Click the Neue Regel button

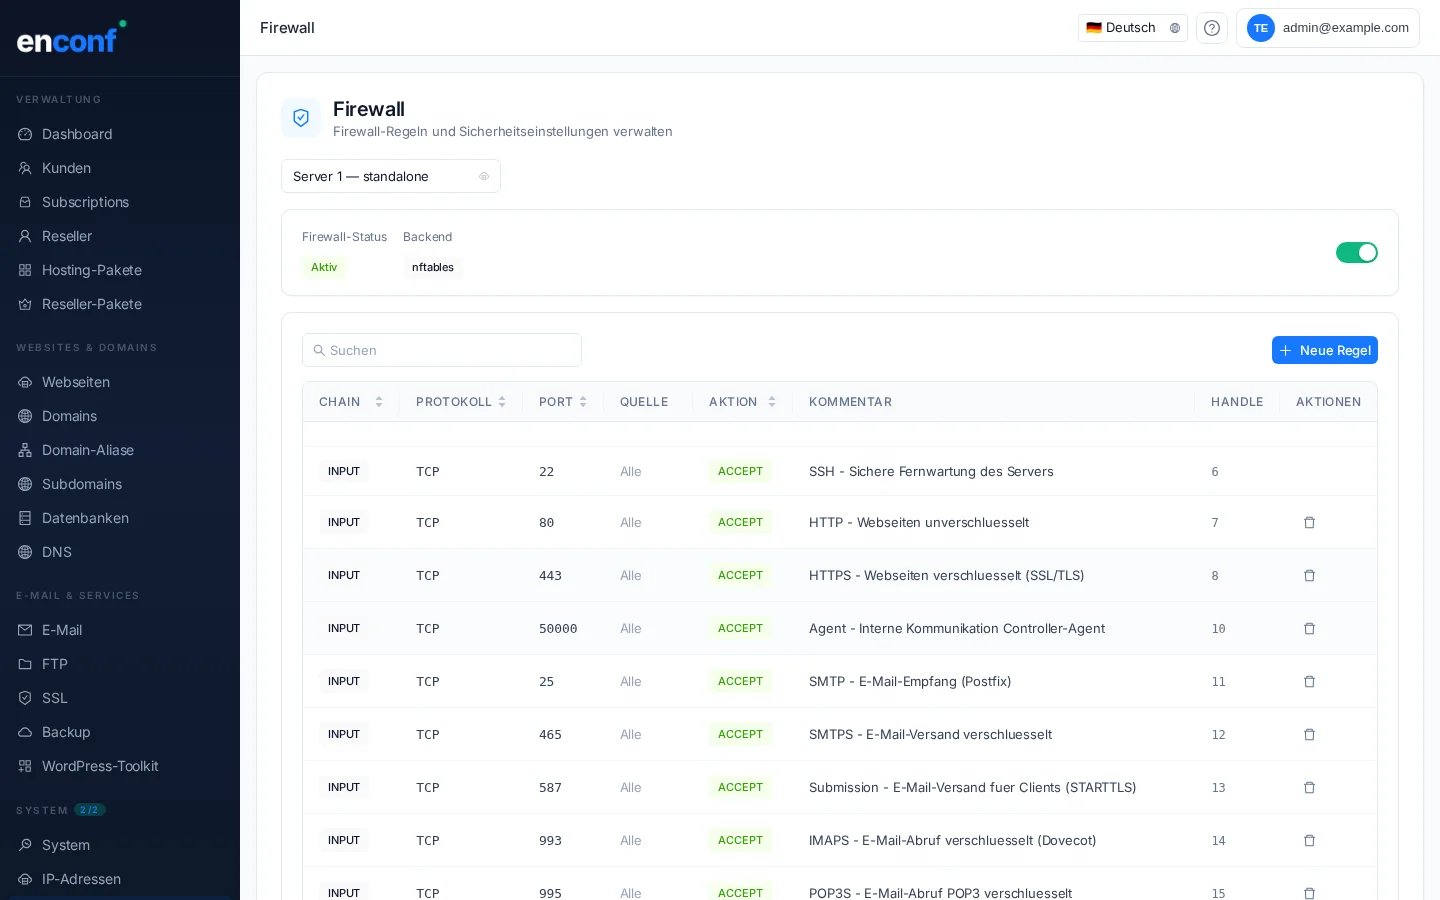(x=1325, y=350)
